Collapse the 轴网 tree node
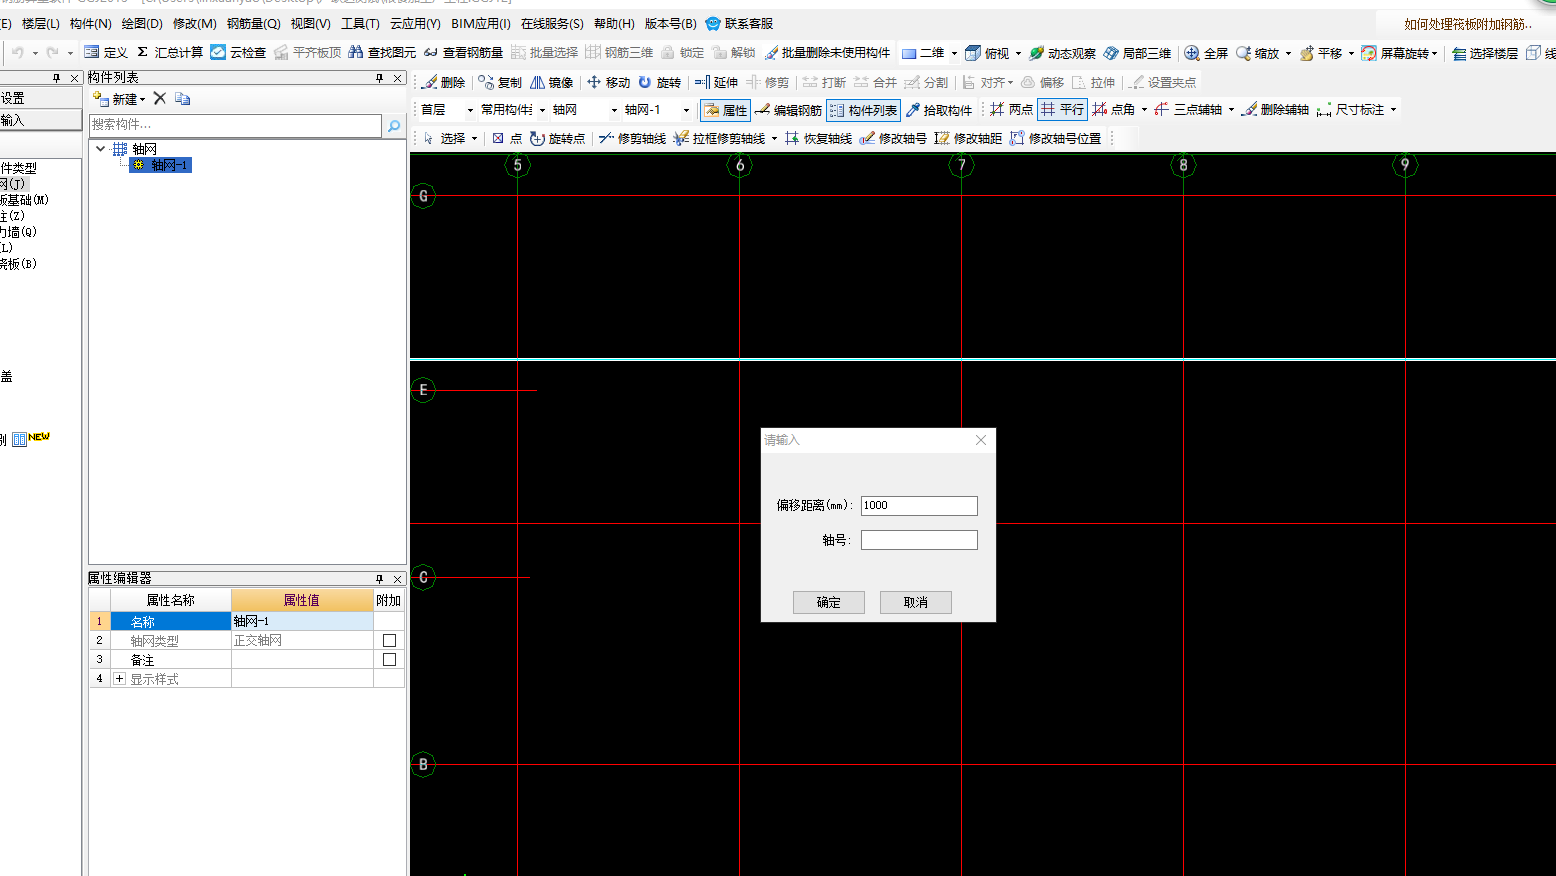 pyautogui.click(x=100, y=148)
